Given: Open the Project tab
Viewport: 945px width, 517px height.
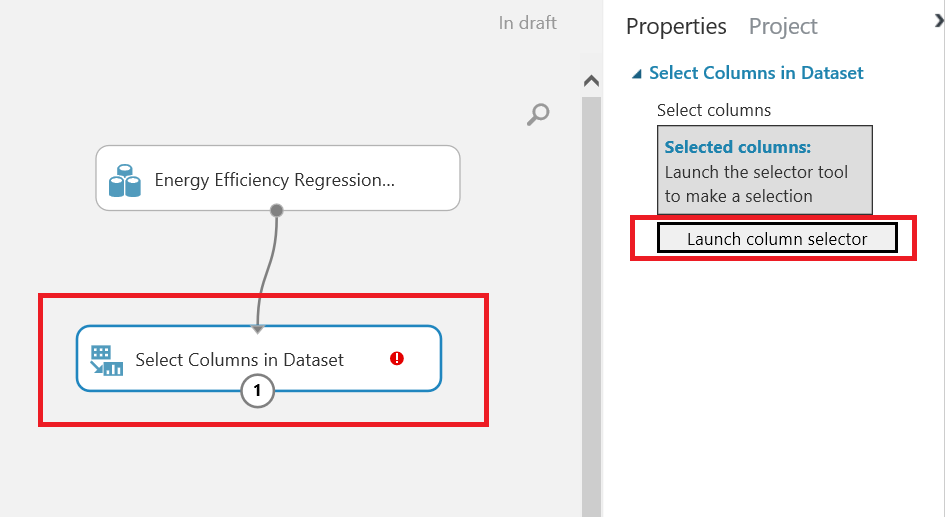Looking at the screenshot, I should click(x=783, y=27).
